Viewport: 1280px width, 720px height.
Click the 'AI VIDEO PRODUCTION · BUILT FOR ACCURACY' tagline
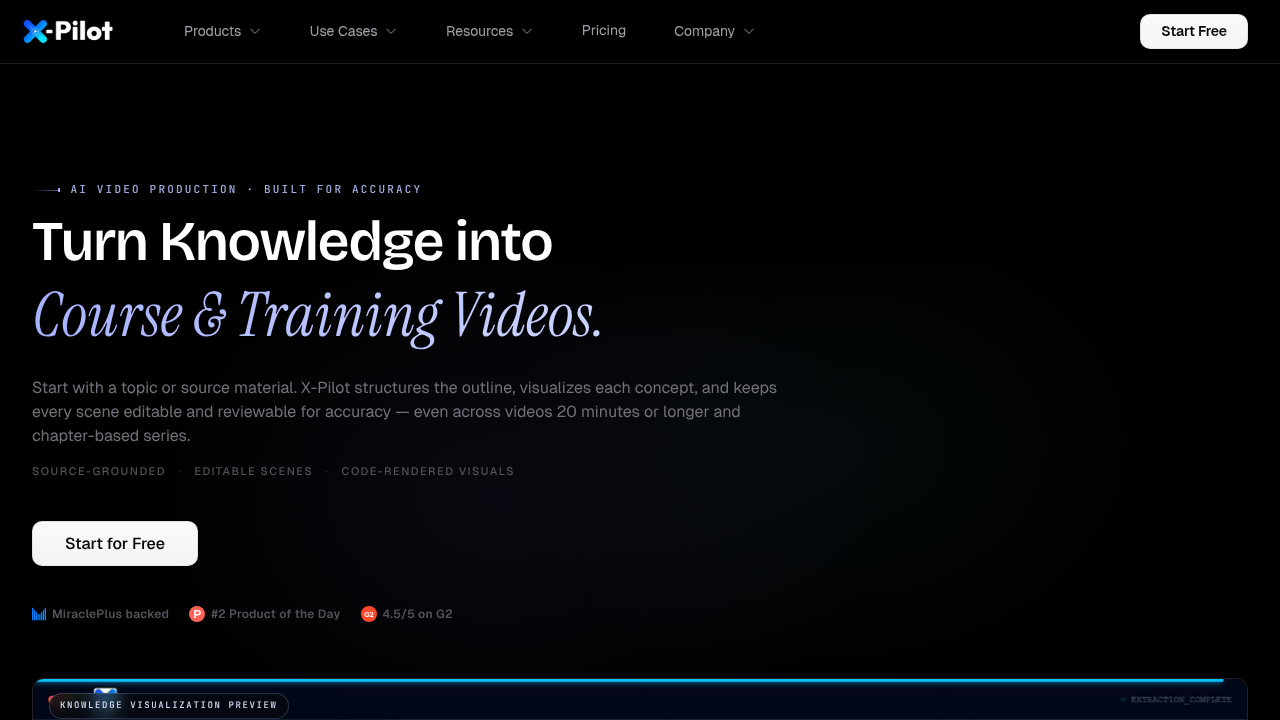pyautogui.click(x=246, y=189)
